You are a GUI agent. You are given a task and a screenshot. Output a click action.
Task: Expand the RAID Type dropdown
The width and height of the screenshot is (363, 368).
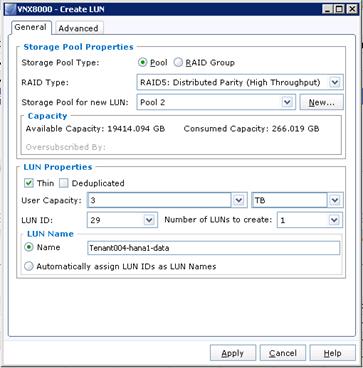click(x=335, y=82)
